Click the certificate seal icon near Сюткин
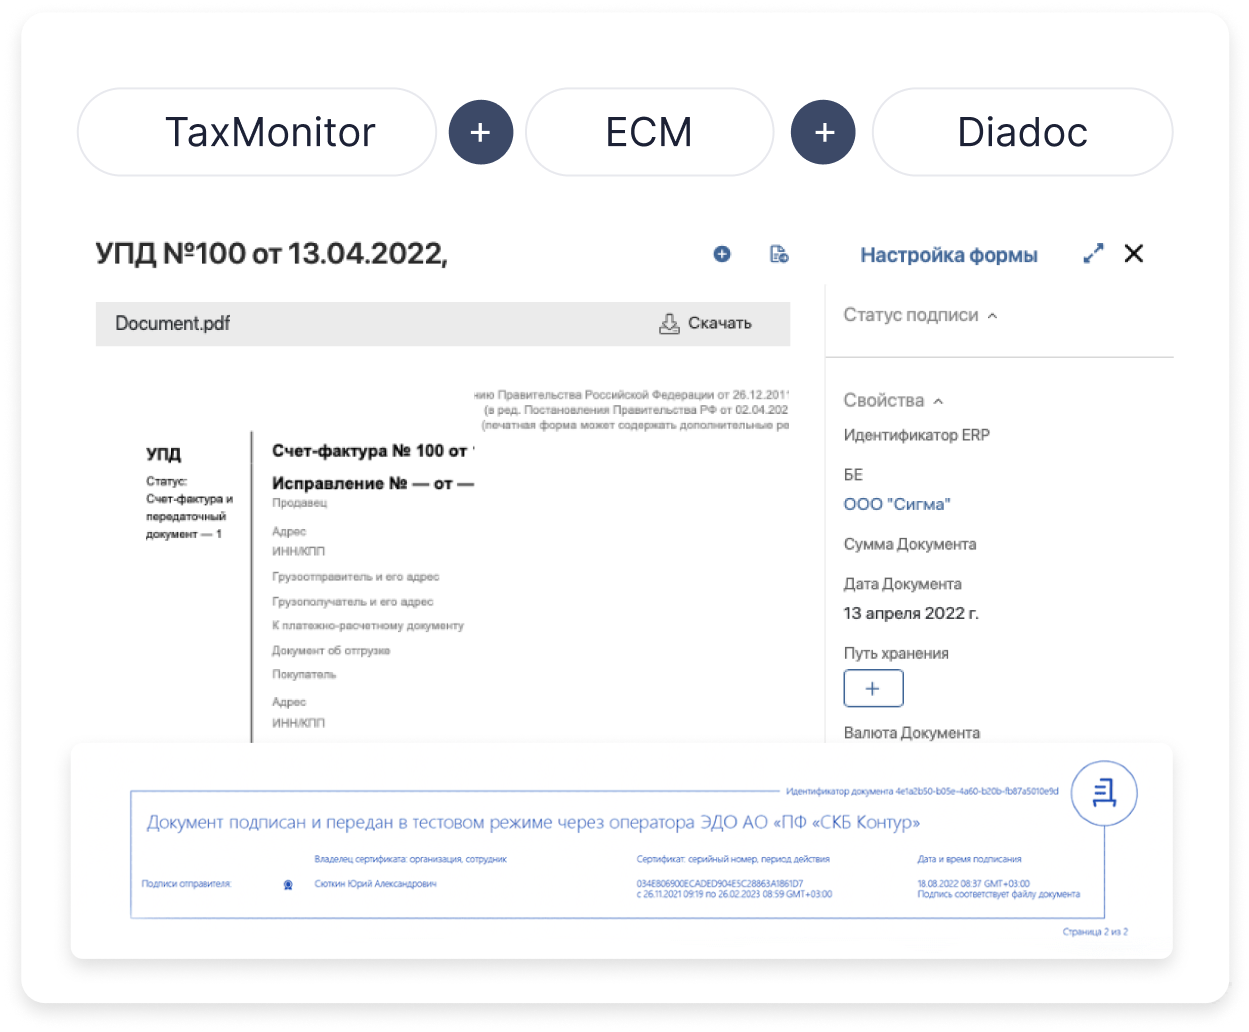This screenshot has height=1032, width=1249. (288, 885)
